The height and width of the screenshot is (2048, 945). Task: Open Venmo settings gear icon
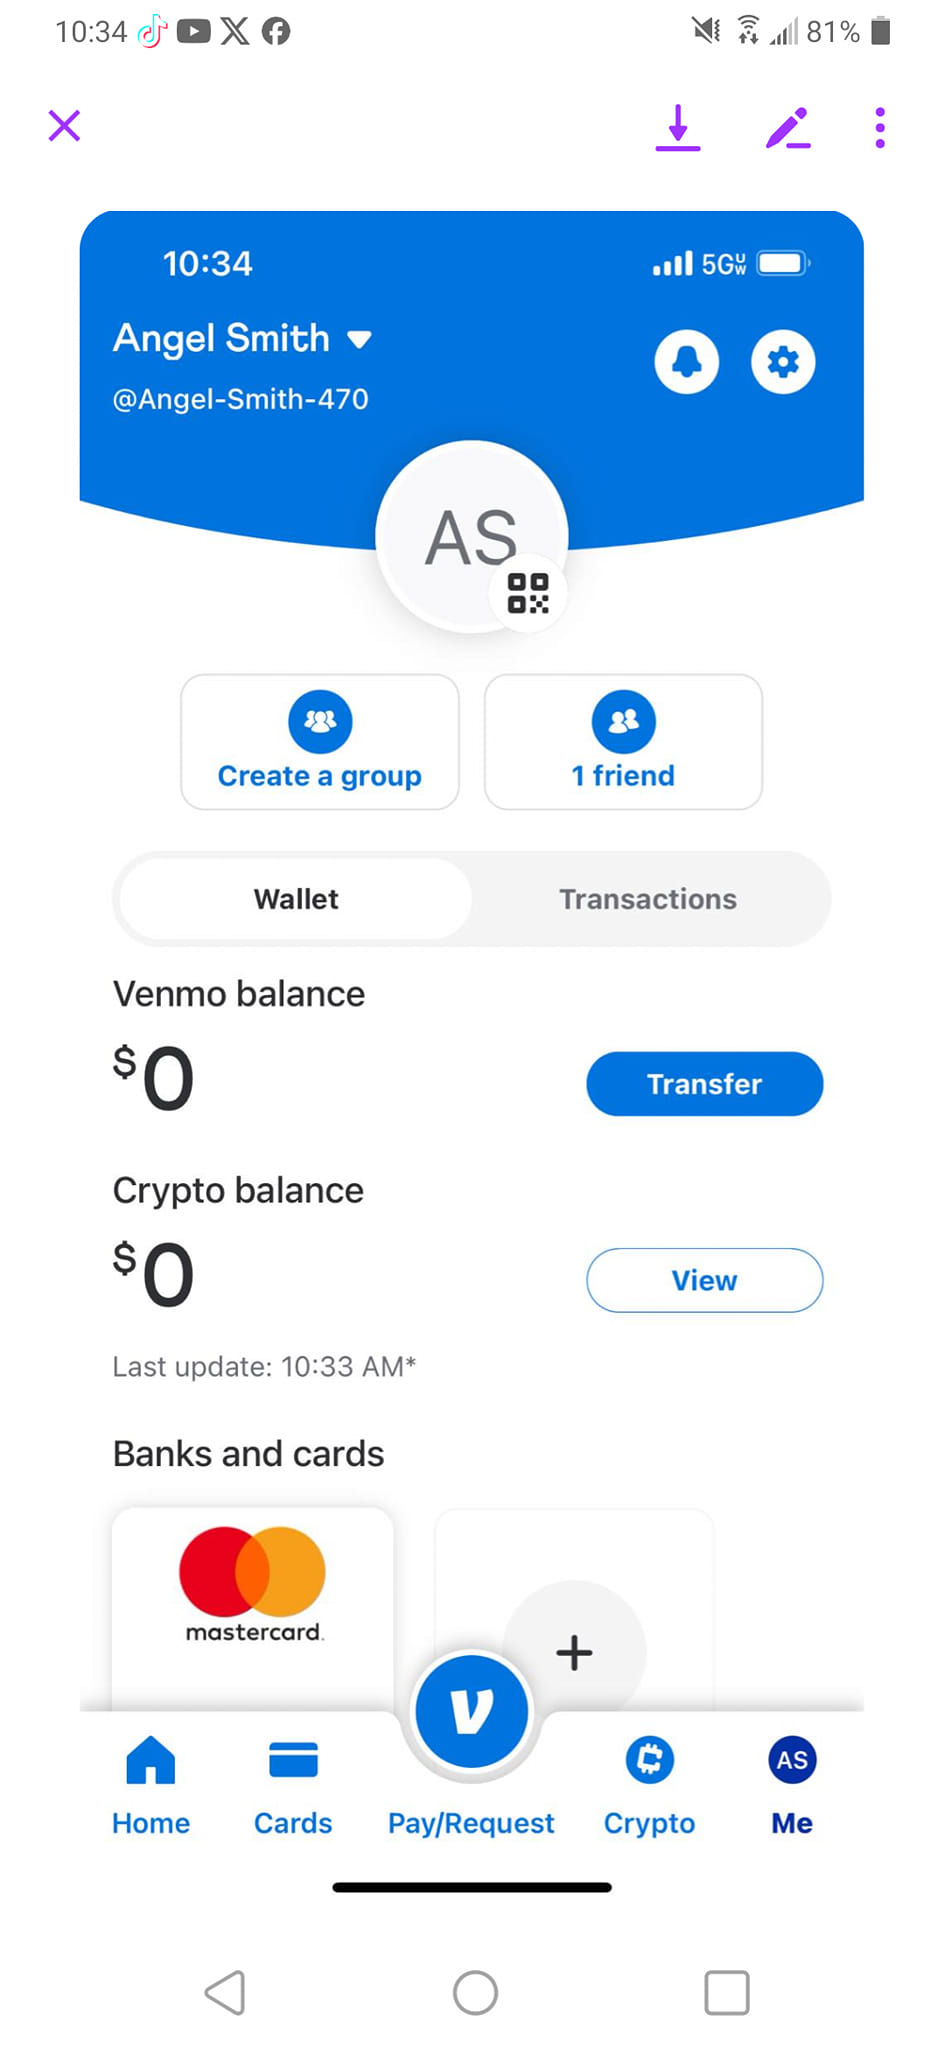coord(783,361)
